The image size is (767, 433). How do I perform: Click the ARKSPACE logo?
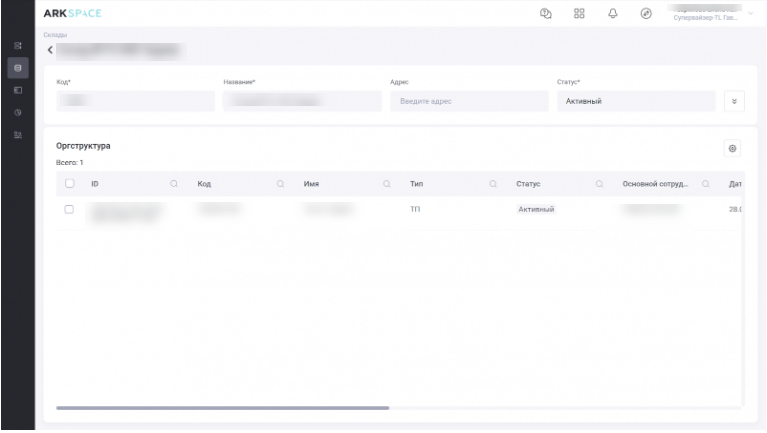[x=72, y=13]
